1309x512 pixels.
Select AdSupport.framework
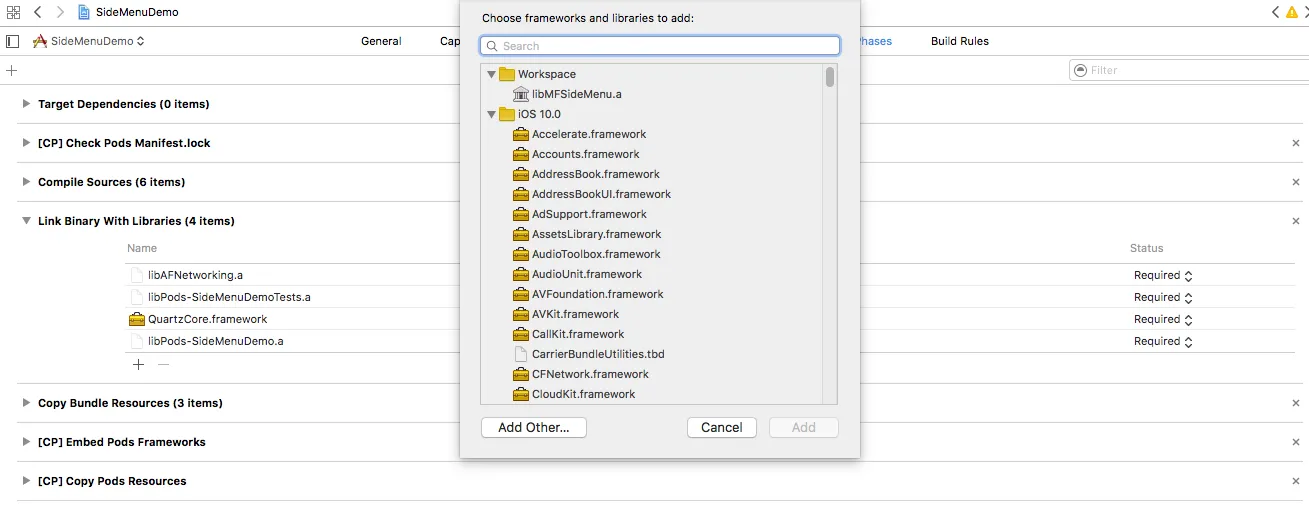tap(589, 214)
